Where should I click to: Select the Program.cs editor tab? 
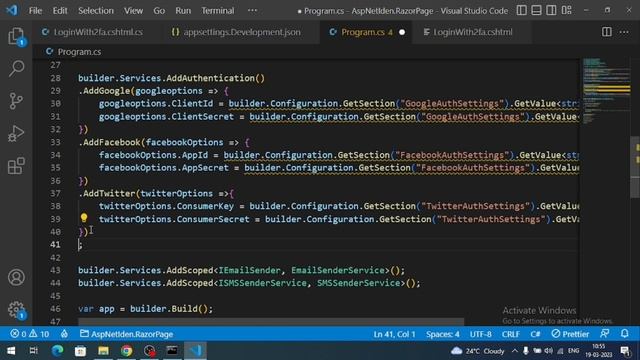tap(367, 32)
